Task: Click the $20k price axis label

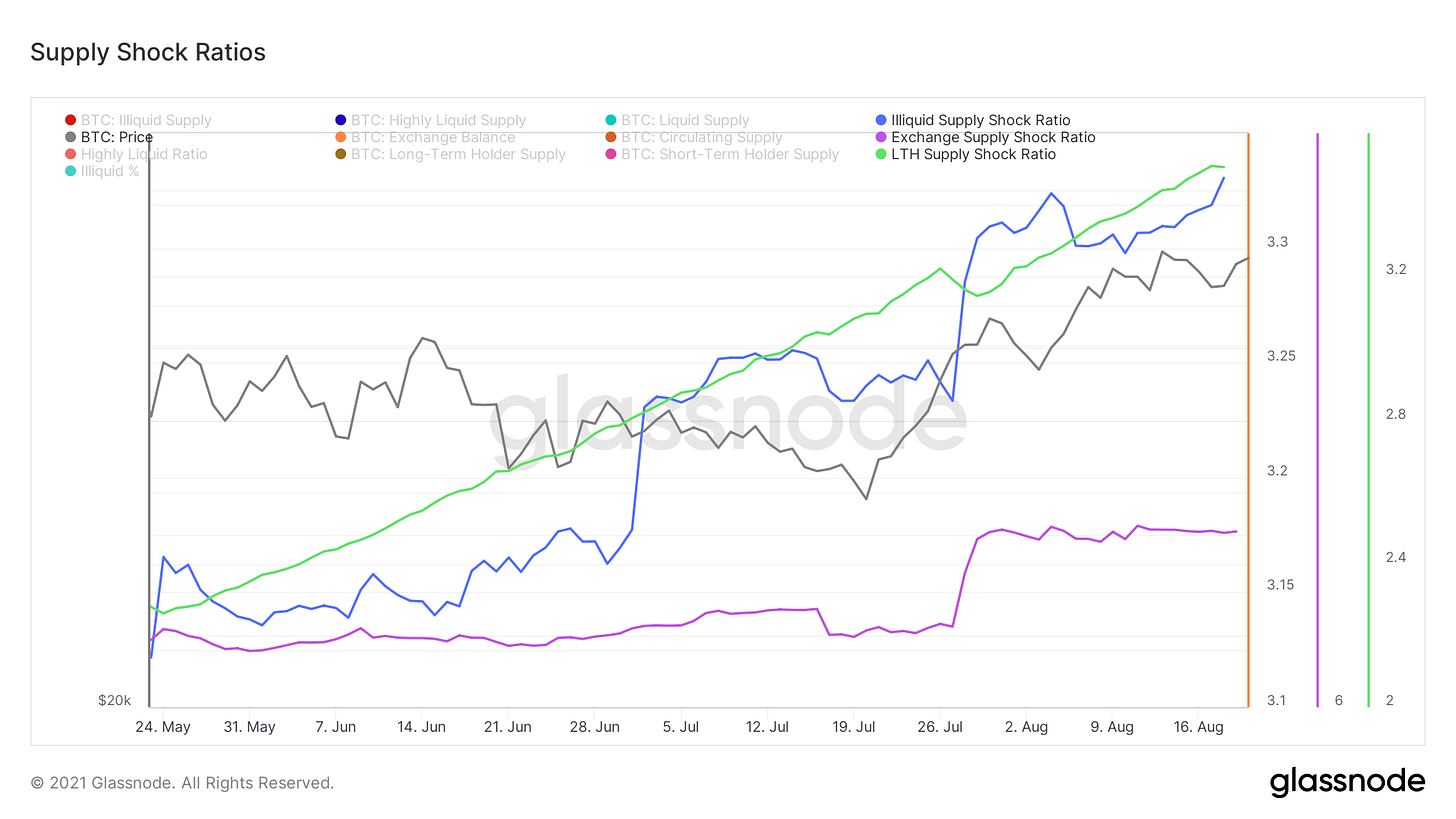Action: (x=114, y=700)
